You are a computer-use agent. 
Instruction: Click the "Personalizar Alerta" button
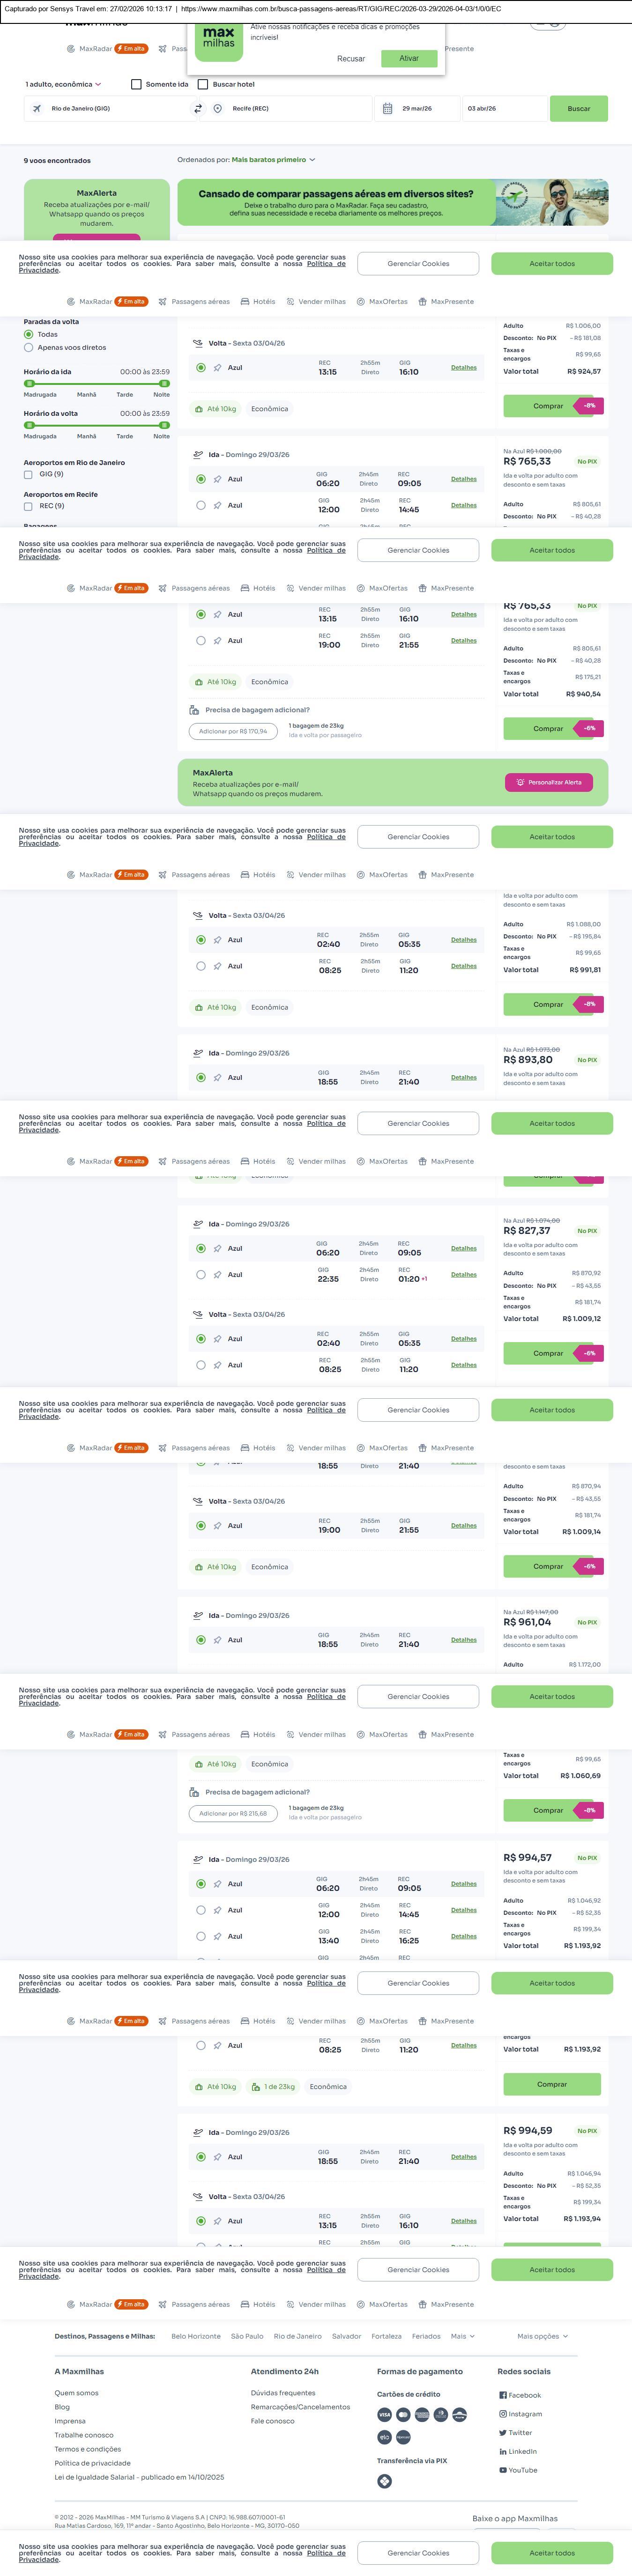(x=549, y=782)
